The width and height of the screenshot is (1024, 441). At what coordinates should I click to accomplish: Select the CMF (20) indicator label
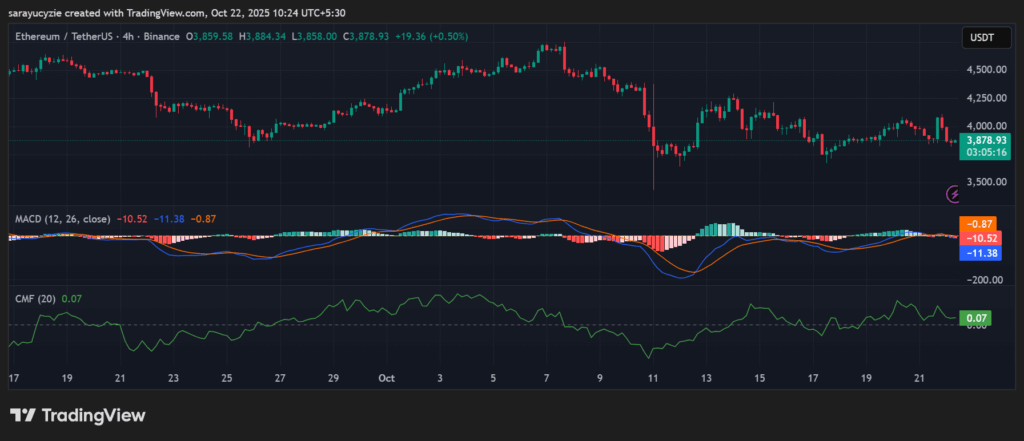[x=35, y=297]
